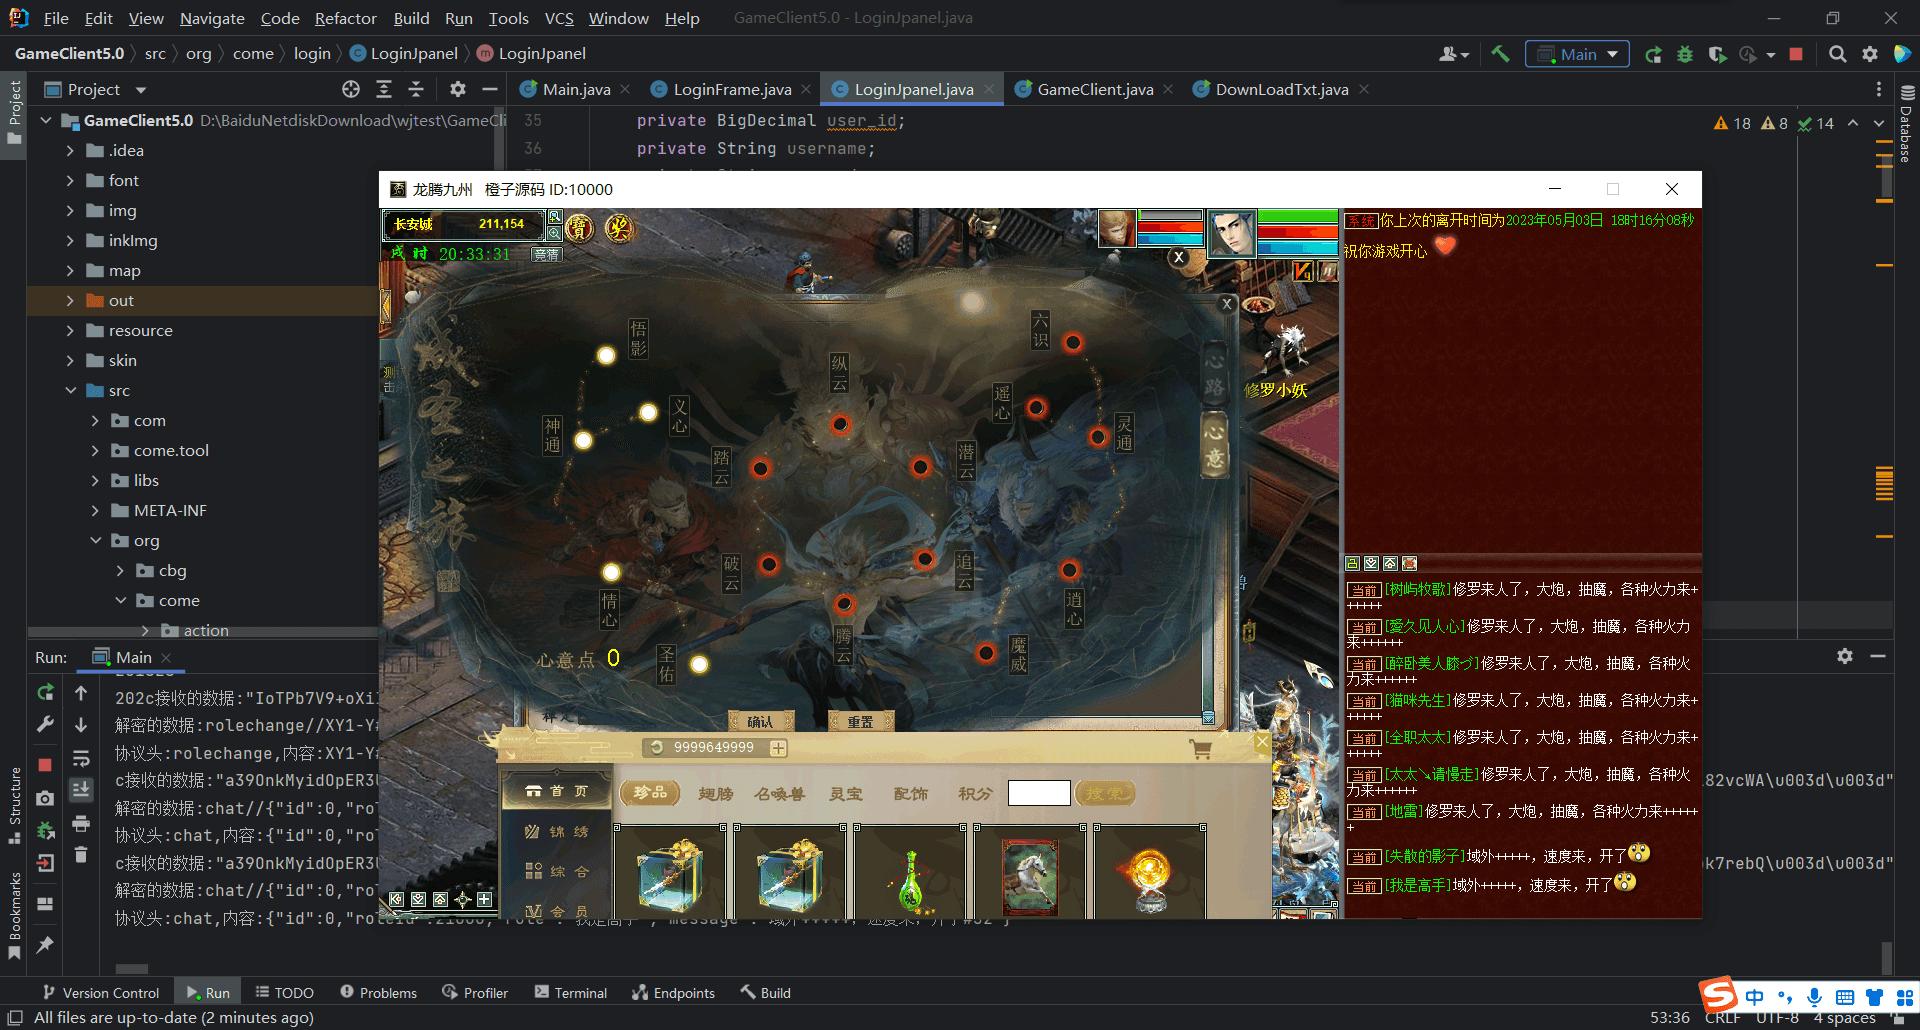Click the white search input in shop
1920x1030 pixels.
click(x=1038, y=793)
